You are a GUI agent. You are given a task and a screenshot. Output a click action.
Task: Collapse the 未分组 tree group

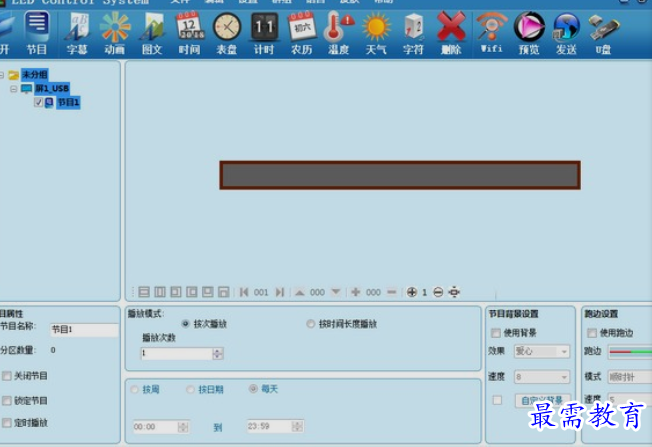2,75
